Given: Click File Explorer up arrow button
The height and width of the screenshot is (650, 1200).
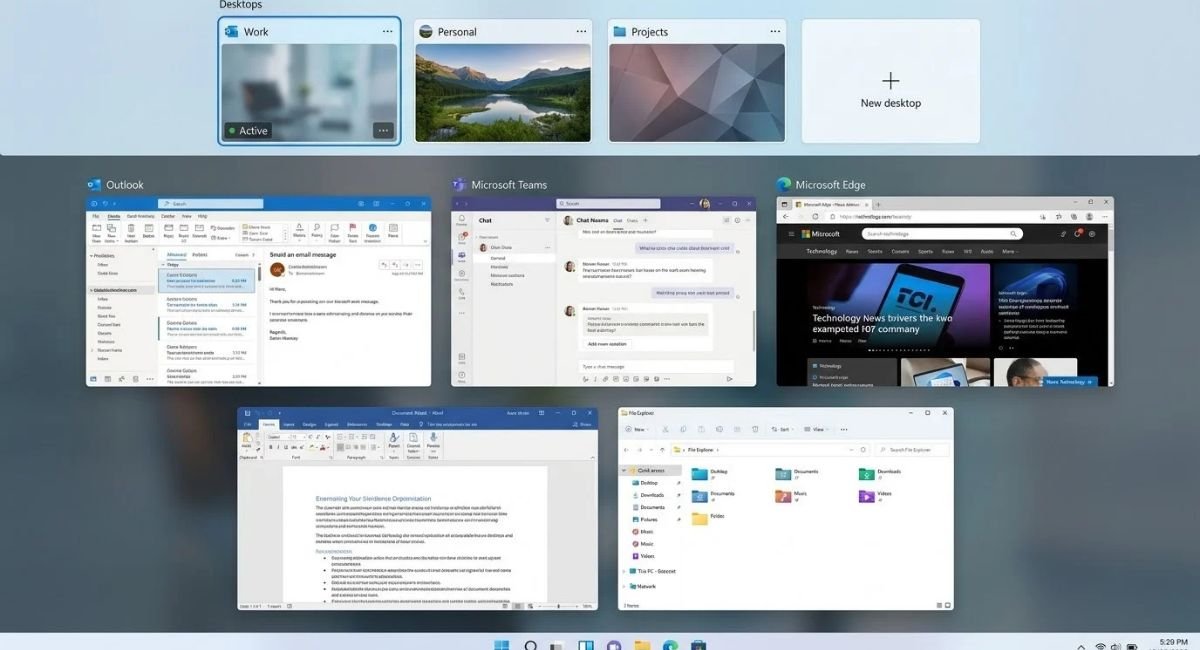Looking at the screenshot, I should pos(662,450).
